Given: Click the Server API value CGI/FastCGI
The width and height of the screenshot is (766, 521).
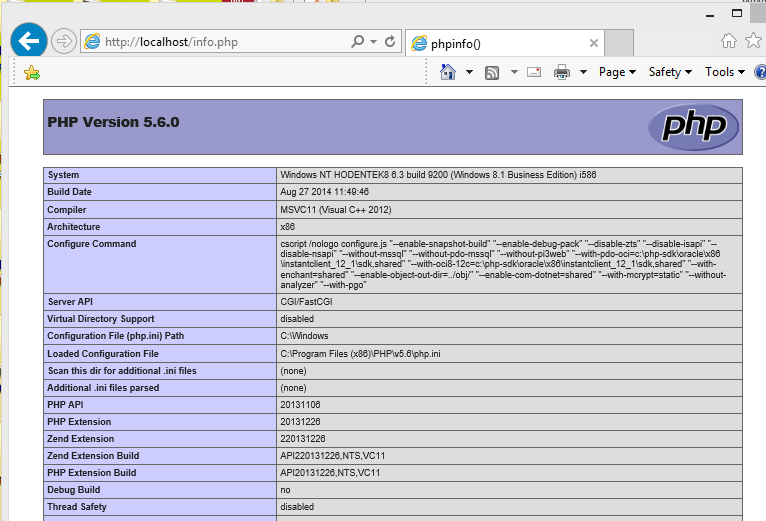Looking at the screenshot, I should (x=306, y=302).
